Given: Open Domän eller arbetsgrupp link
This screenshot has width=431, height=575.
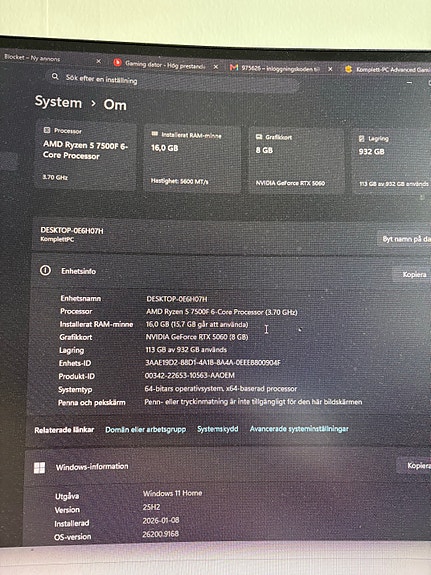Looking at the screenshot, I should coord(146,429).
